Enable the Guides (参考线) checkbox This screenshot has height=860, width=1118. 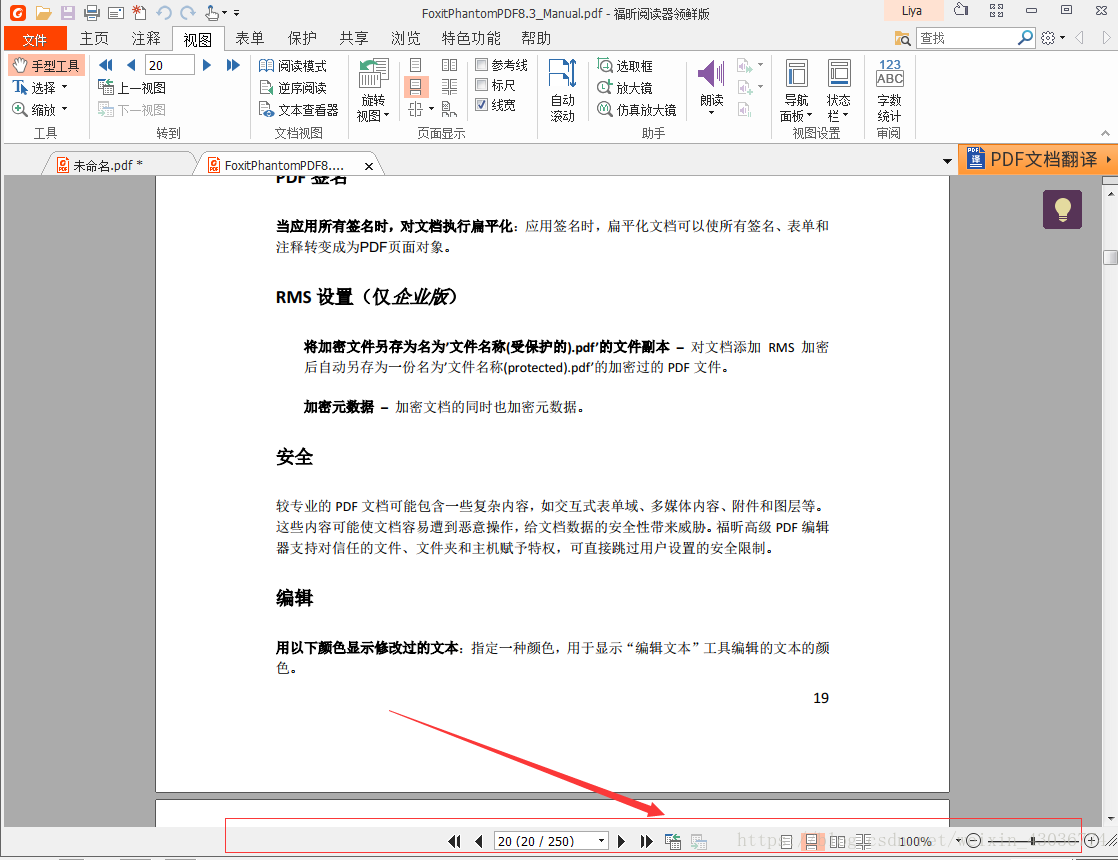coord(482,65)
